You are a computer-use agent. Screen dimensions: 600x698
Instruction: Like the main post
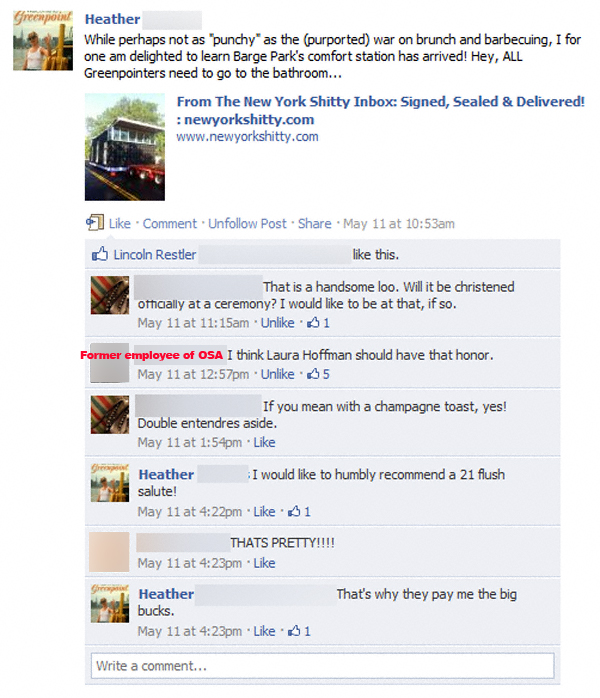[x=120, y=223]
